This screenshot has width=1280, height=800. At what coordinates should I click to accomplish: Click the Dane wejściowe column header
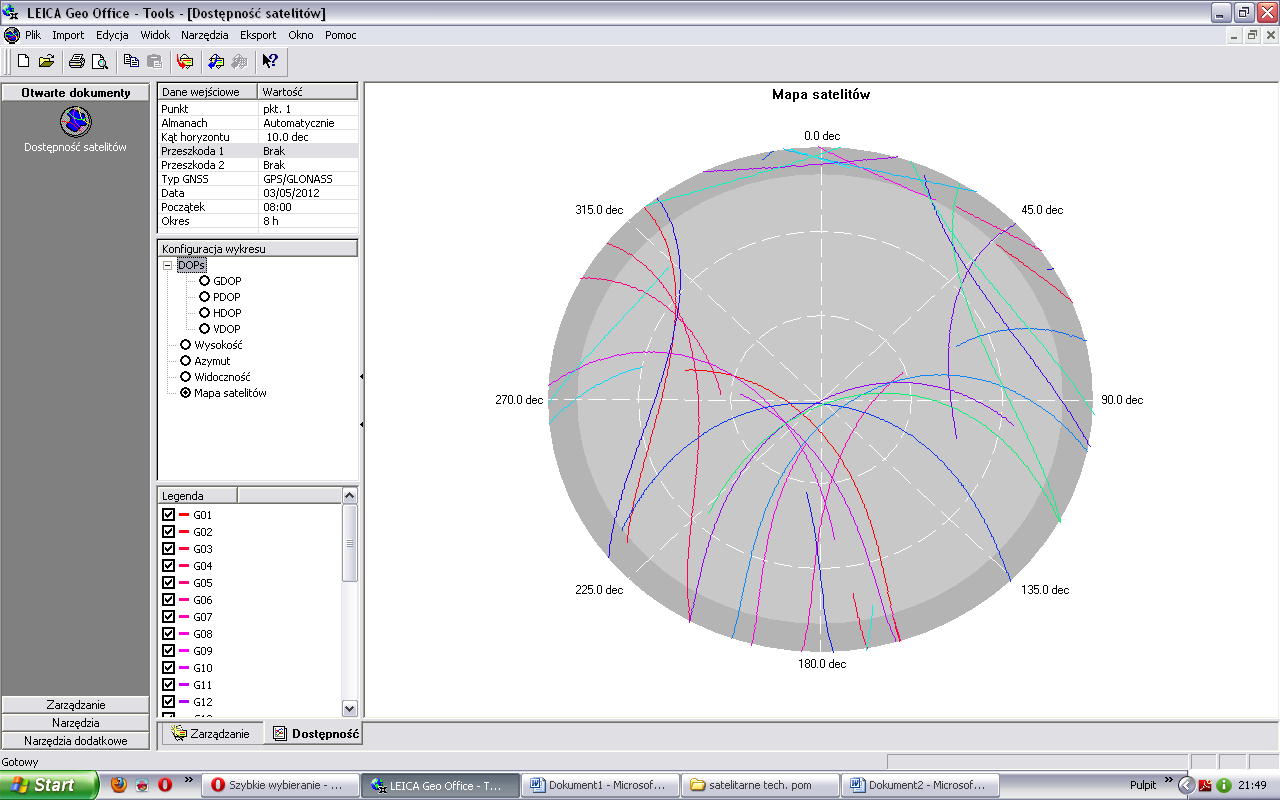coord(208,92)
